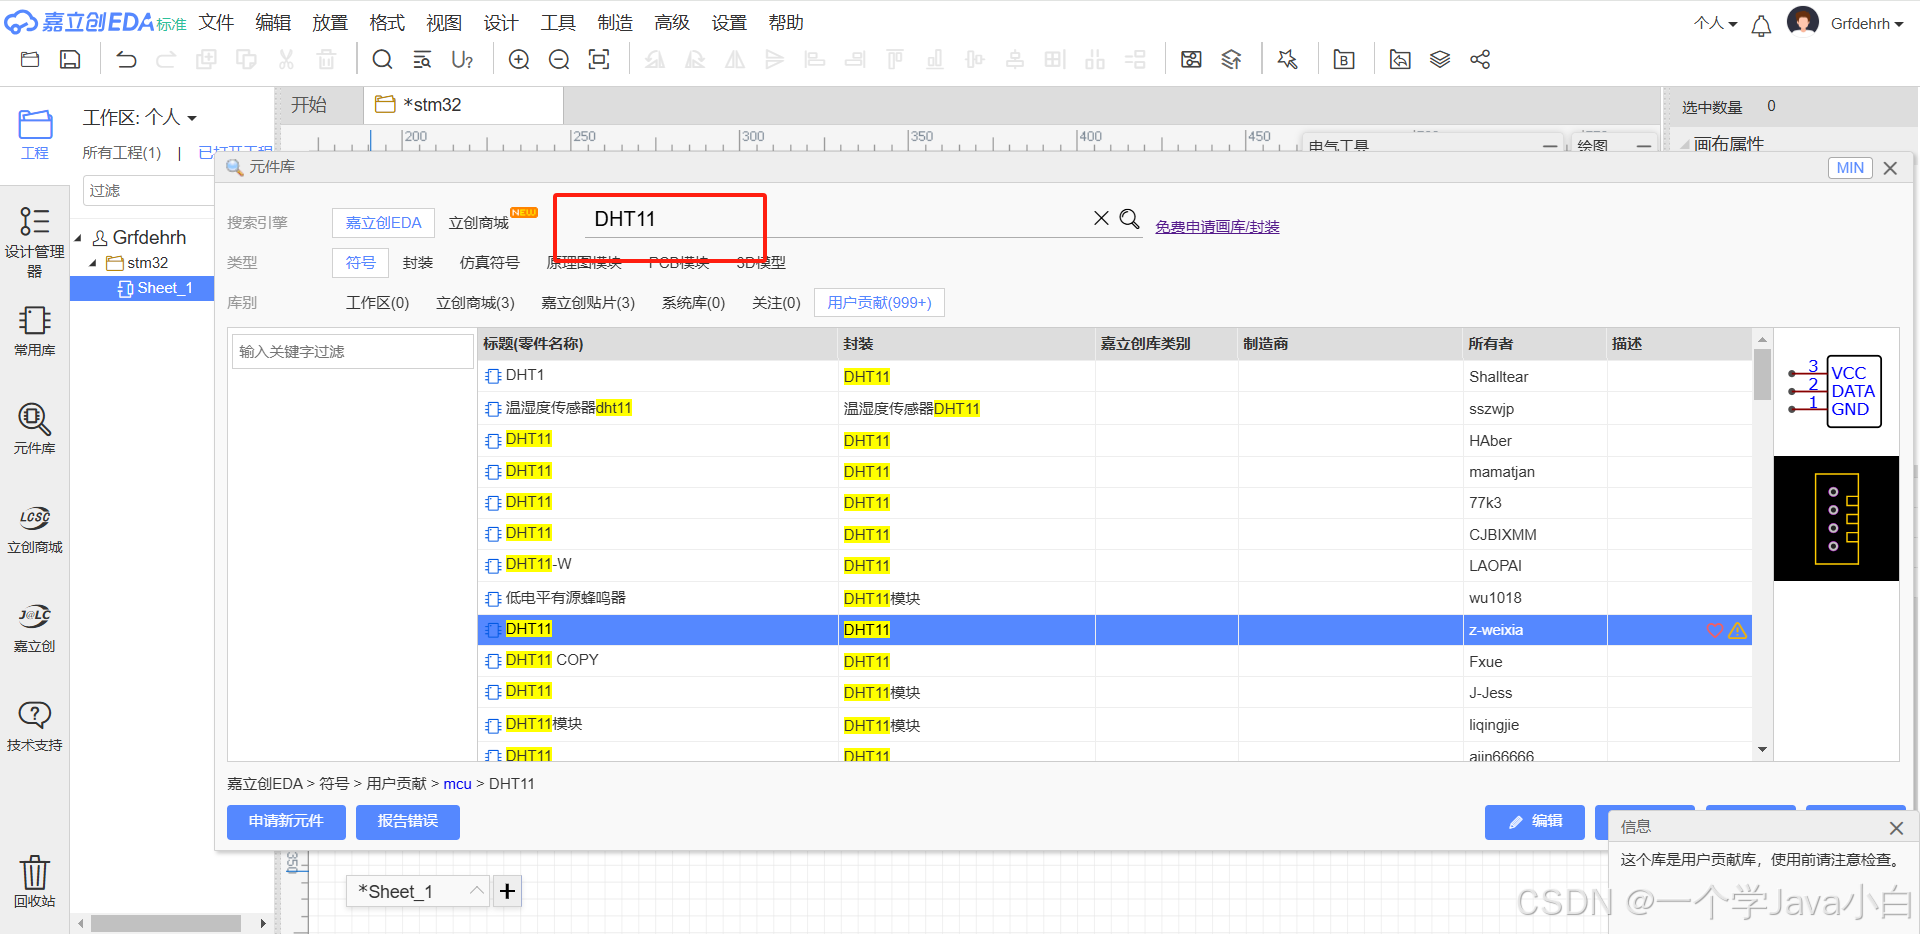Click the 编辑 edit button
The image size is (1920, 934).
tap(1535, 821)
